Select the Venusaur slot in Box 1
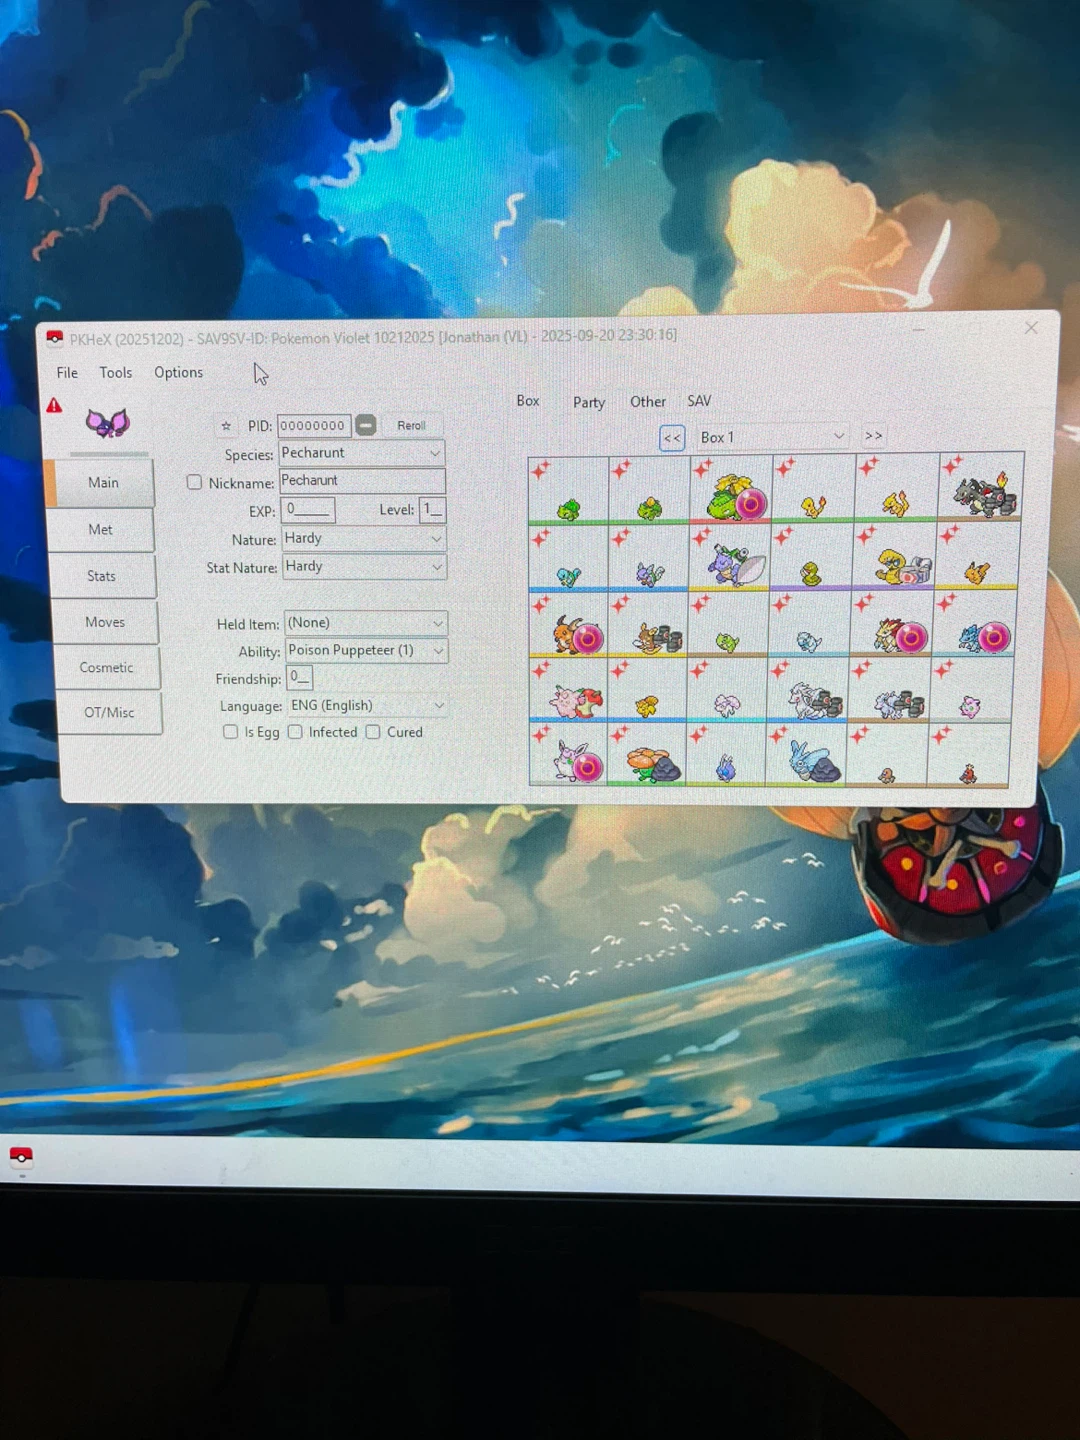The width and height of the screenshot is (1080, 1440). click(x=731, y=490)
